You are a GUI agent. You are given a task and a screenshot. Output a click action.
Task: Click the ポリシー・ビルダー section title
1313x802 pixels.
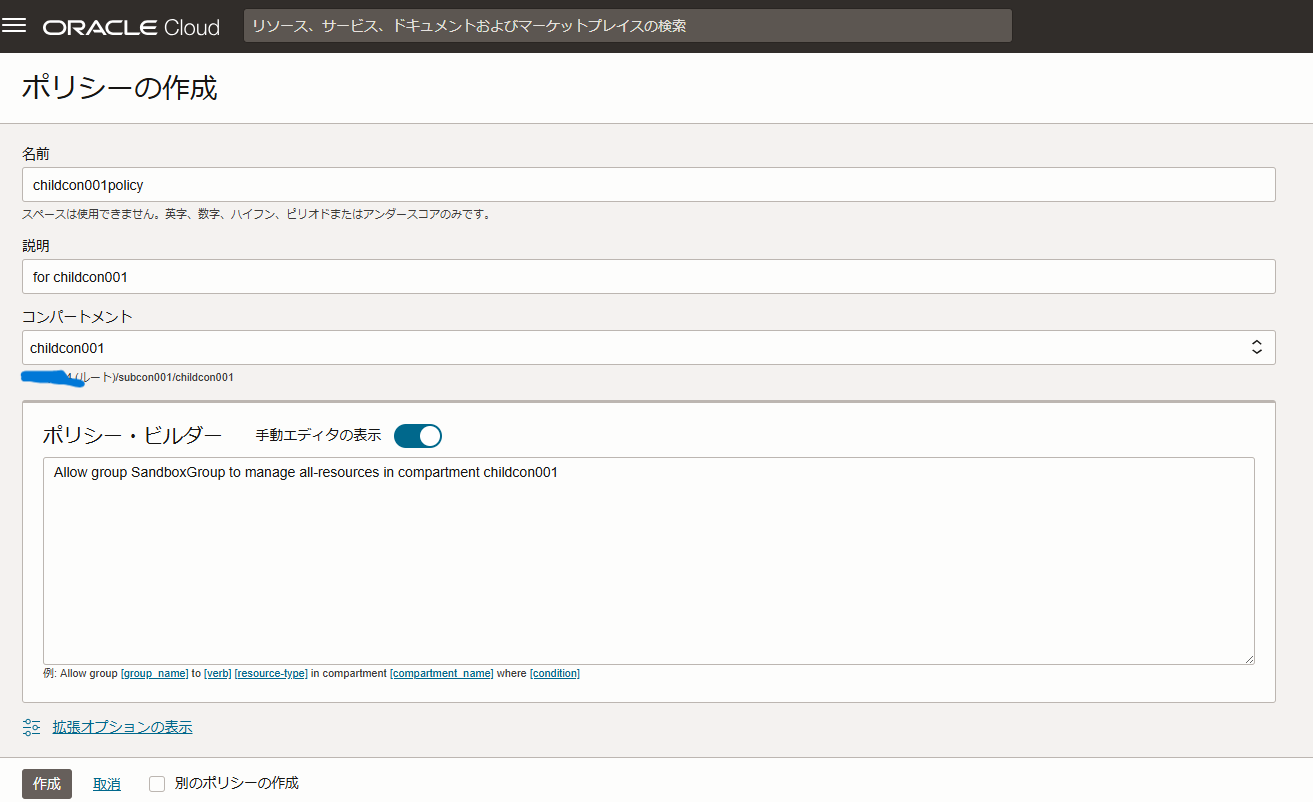click(x=132, y=435)
